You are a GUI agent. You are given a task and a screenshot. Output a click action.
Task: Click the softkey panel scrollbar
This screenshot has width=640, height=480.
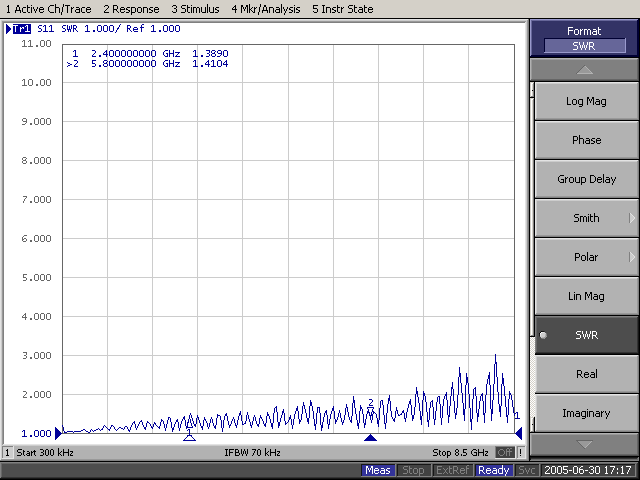532,257
